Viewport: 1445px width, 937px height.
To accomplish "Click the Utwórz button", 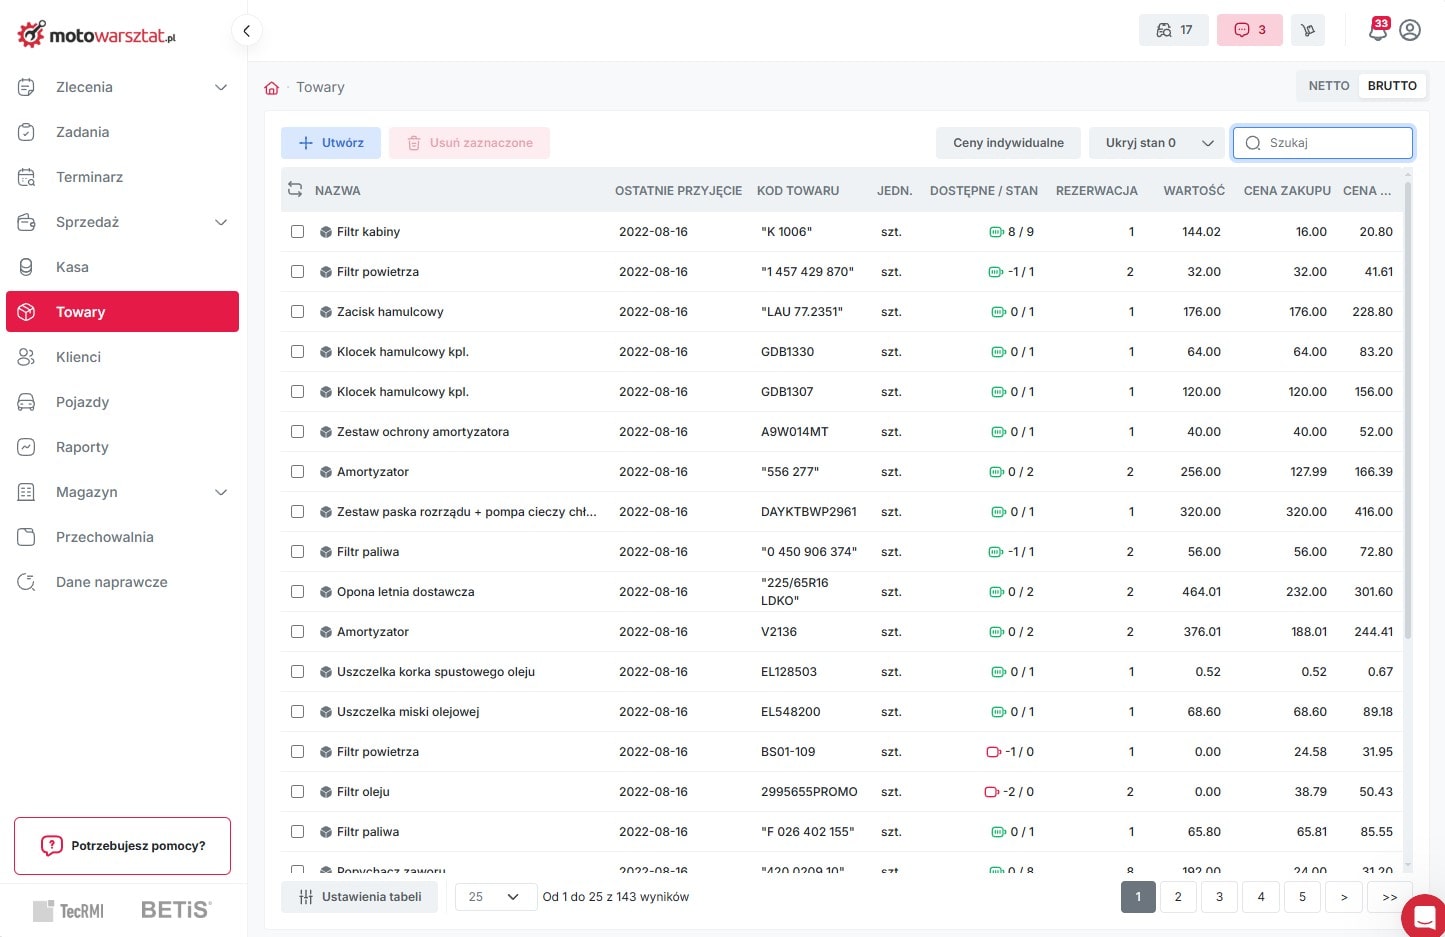I will point(330,143).
